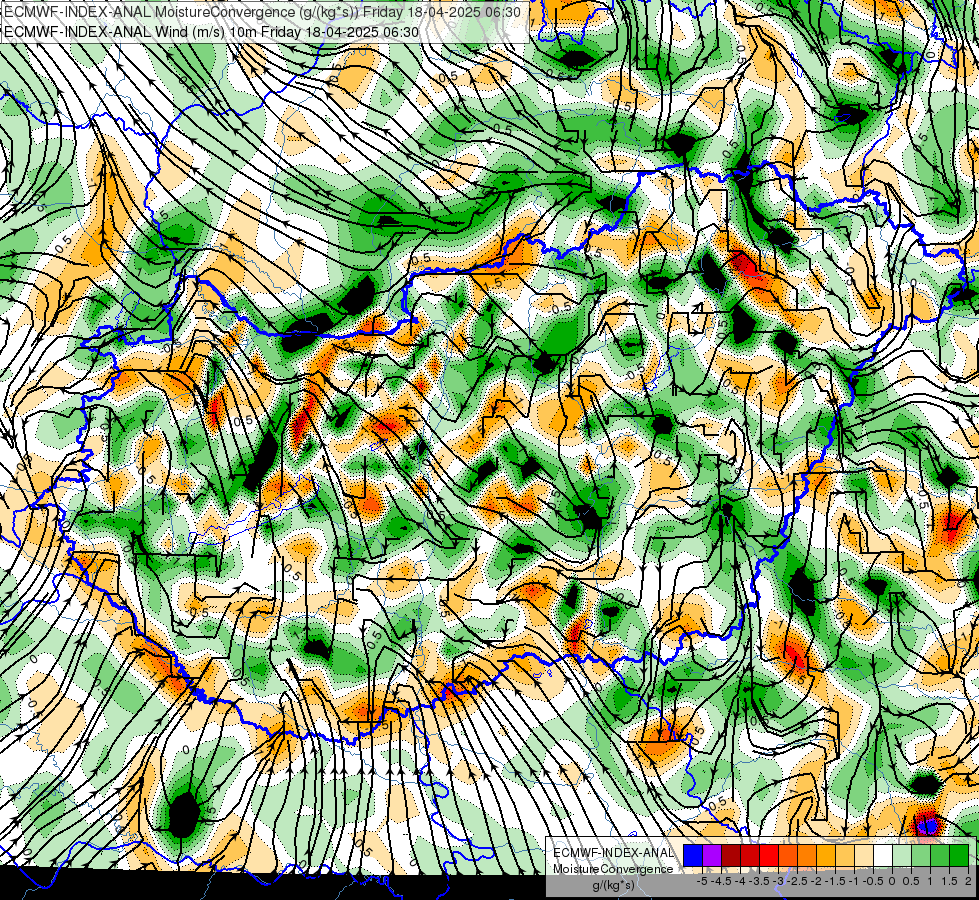
Task: Click the legend label ECMWF-INDEX-ANAL
Action: (x=613, y=853)
